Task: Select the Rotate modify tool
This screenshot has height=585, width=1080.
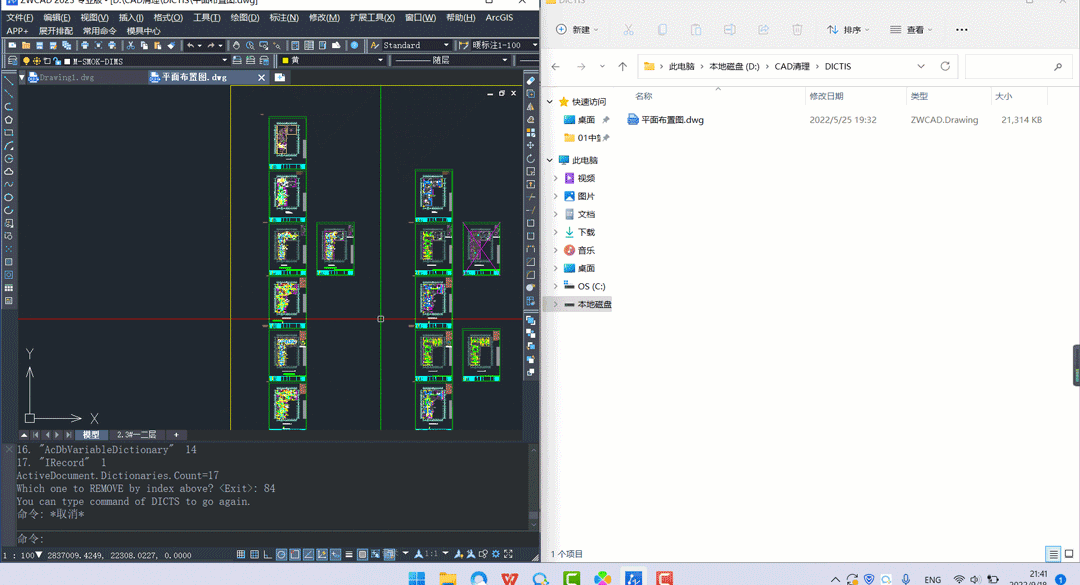Action: point(530,158)
